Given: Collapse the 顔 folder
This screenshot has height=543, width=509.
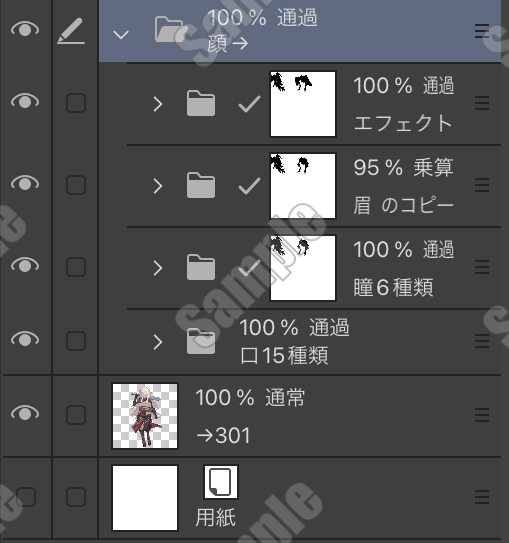Looking at the screenshot, I should pos(121,35).
